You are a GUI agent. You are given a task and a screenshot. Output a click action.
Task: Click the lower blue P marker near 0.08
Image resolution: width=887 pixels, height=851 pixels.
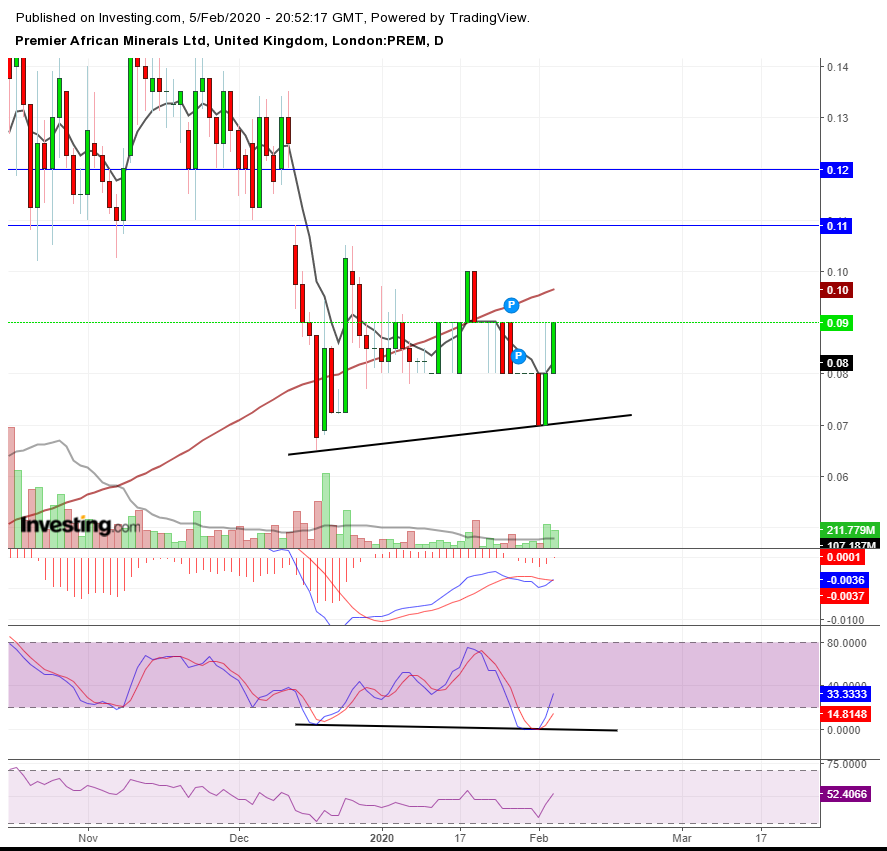point(518,356)
